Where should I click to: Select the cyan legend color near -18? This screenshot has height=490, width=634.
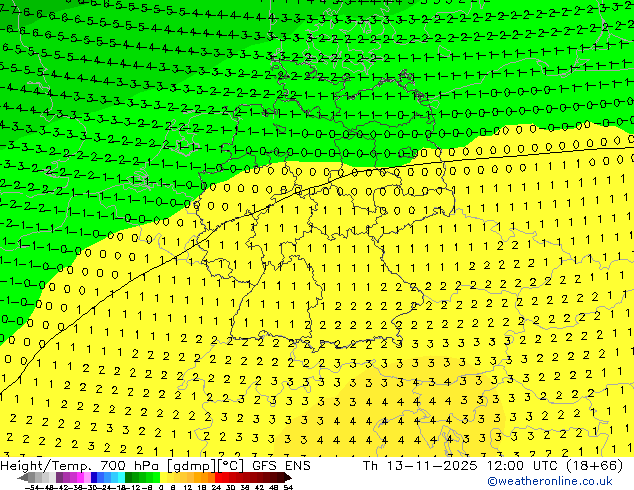pos(122,477)
